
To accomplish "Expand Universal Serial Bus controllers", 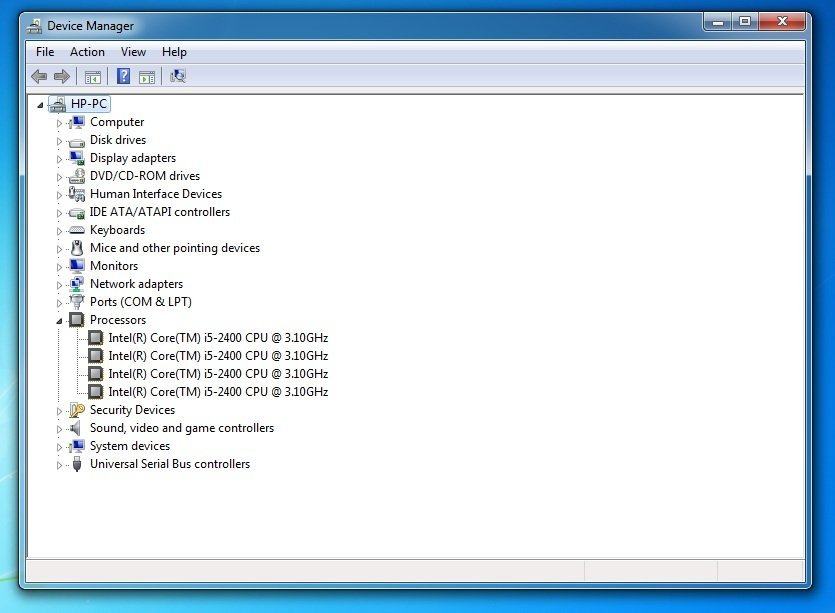I will pos(59,465).
